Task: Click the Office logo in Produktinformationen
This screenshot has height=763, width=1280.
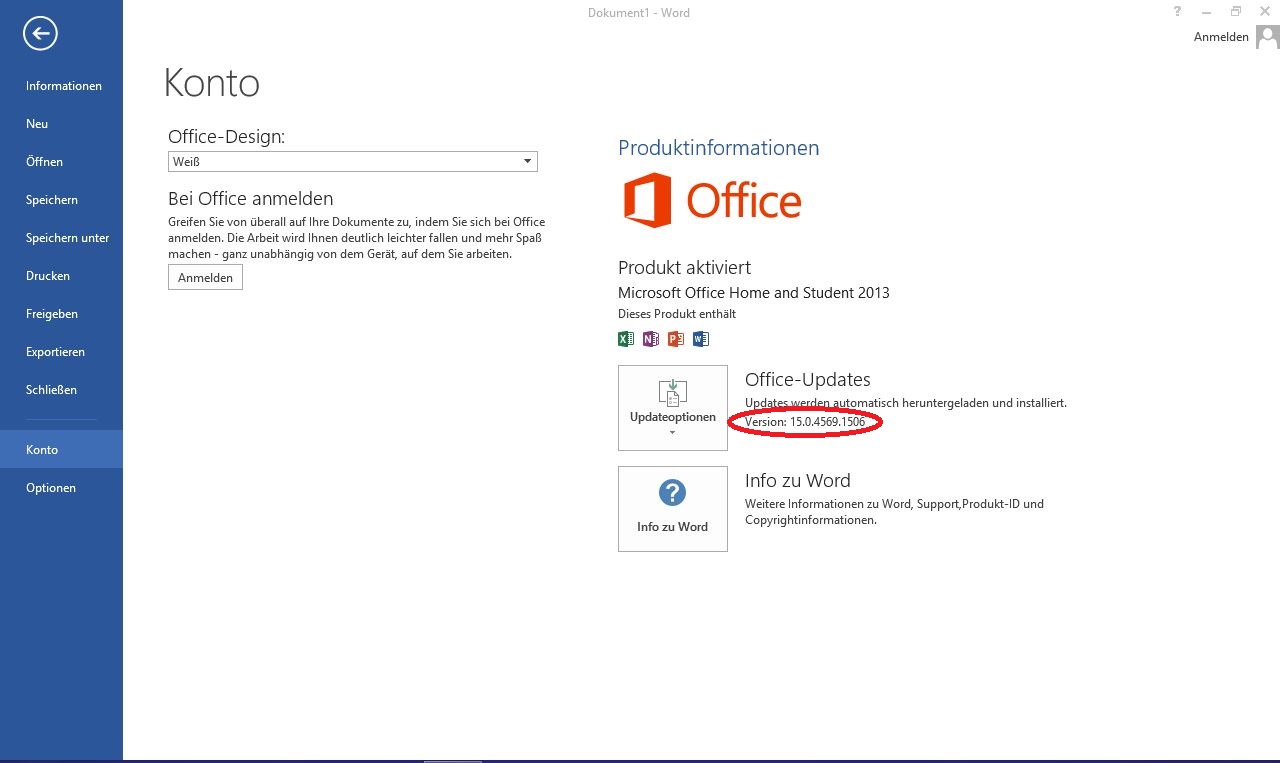Action: [x=712, y=201]
